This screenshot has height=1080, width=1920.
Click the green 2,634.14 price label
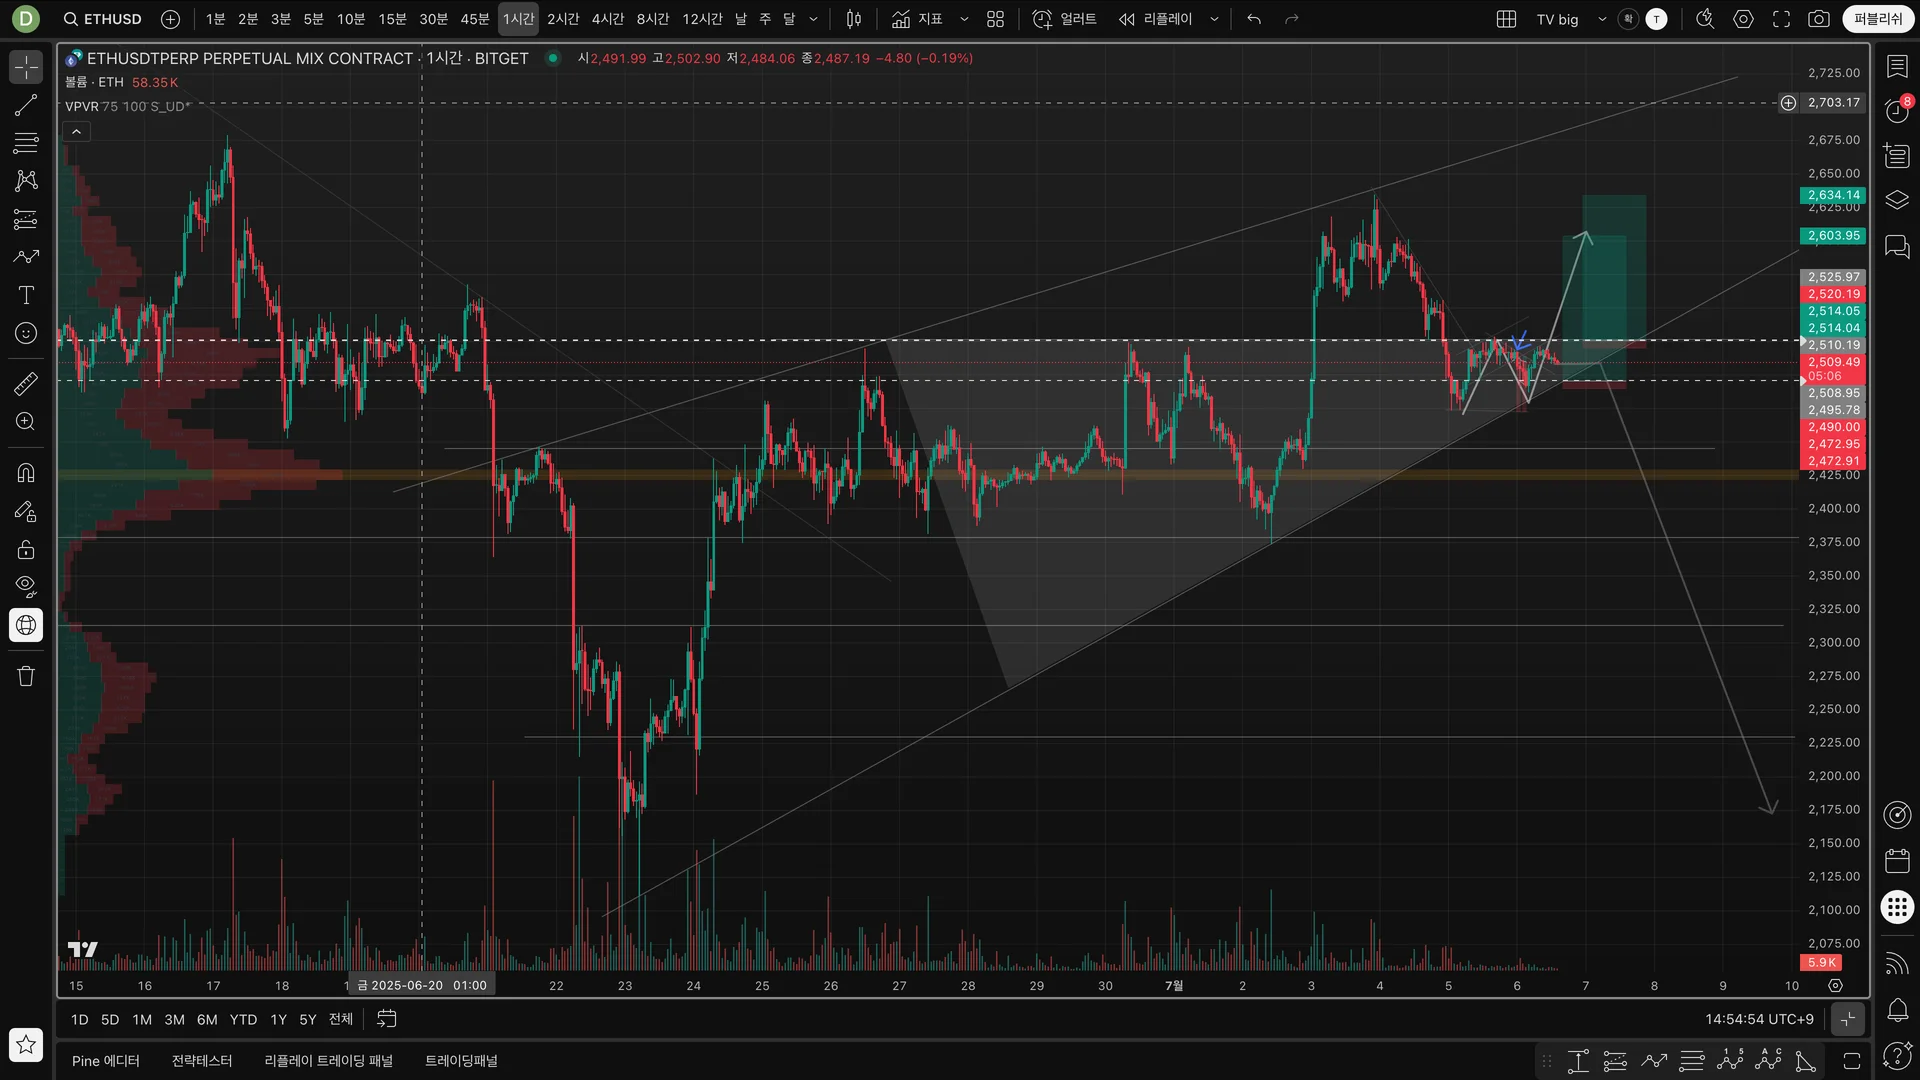[1833, 195]
